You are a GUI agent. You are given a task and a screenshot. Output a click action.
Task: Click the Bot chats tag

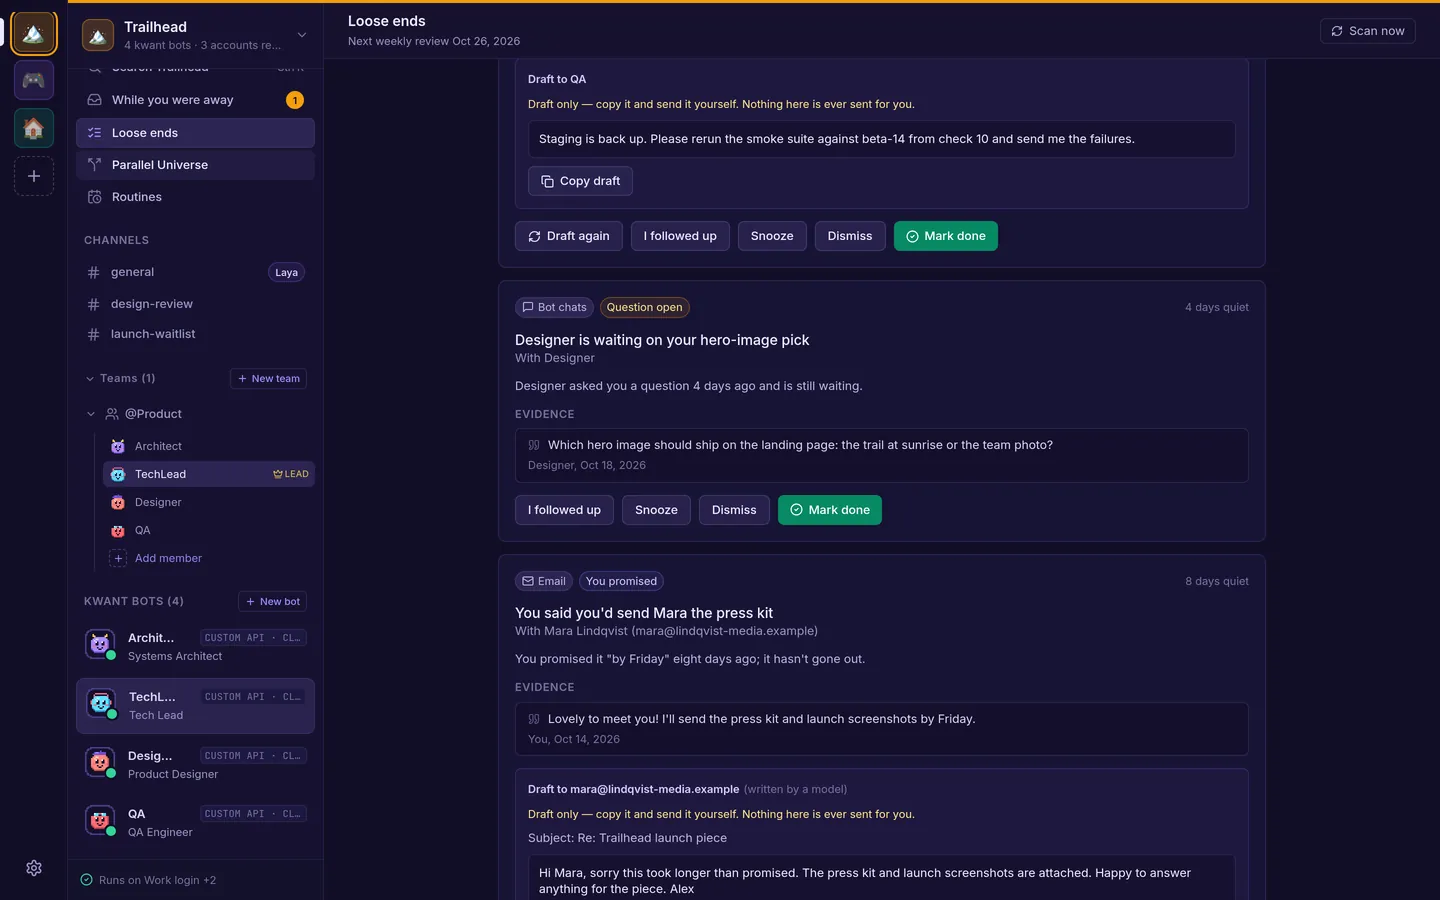point(554,307)
